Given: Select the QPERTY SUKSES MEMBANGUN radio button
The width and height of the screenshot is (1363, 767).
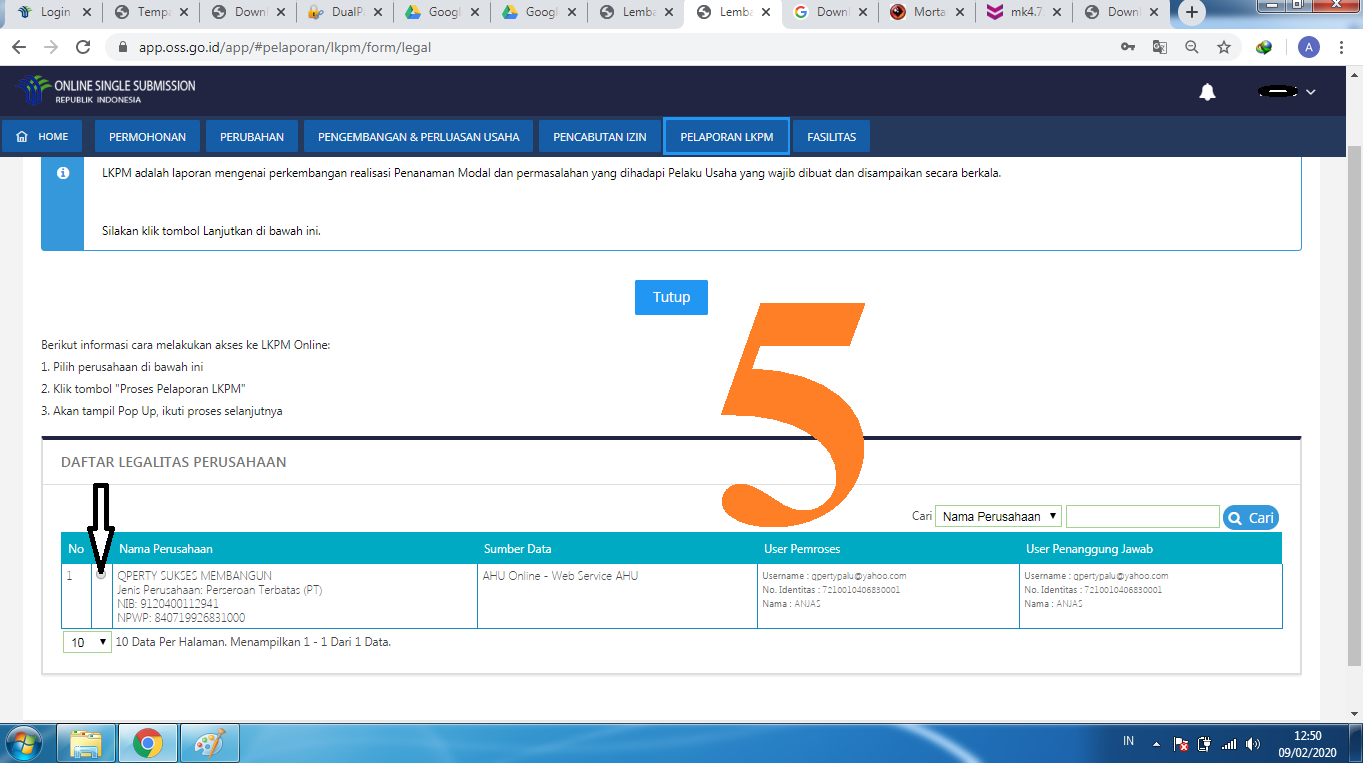Looking at the screenshot, I should click(99, 575).
